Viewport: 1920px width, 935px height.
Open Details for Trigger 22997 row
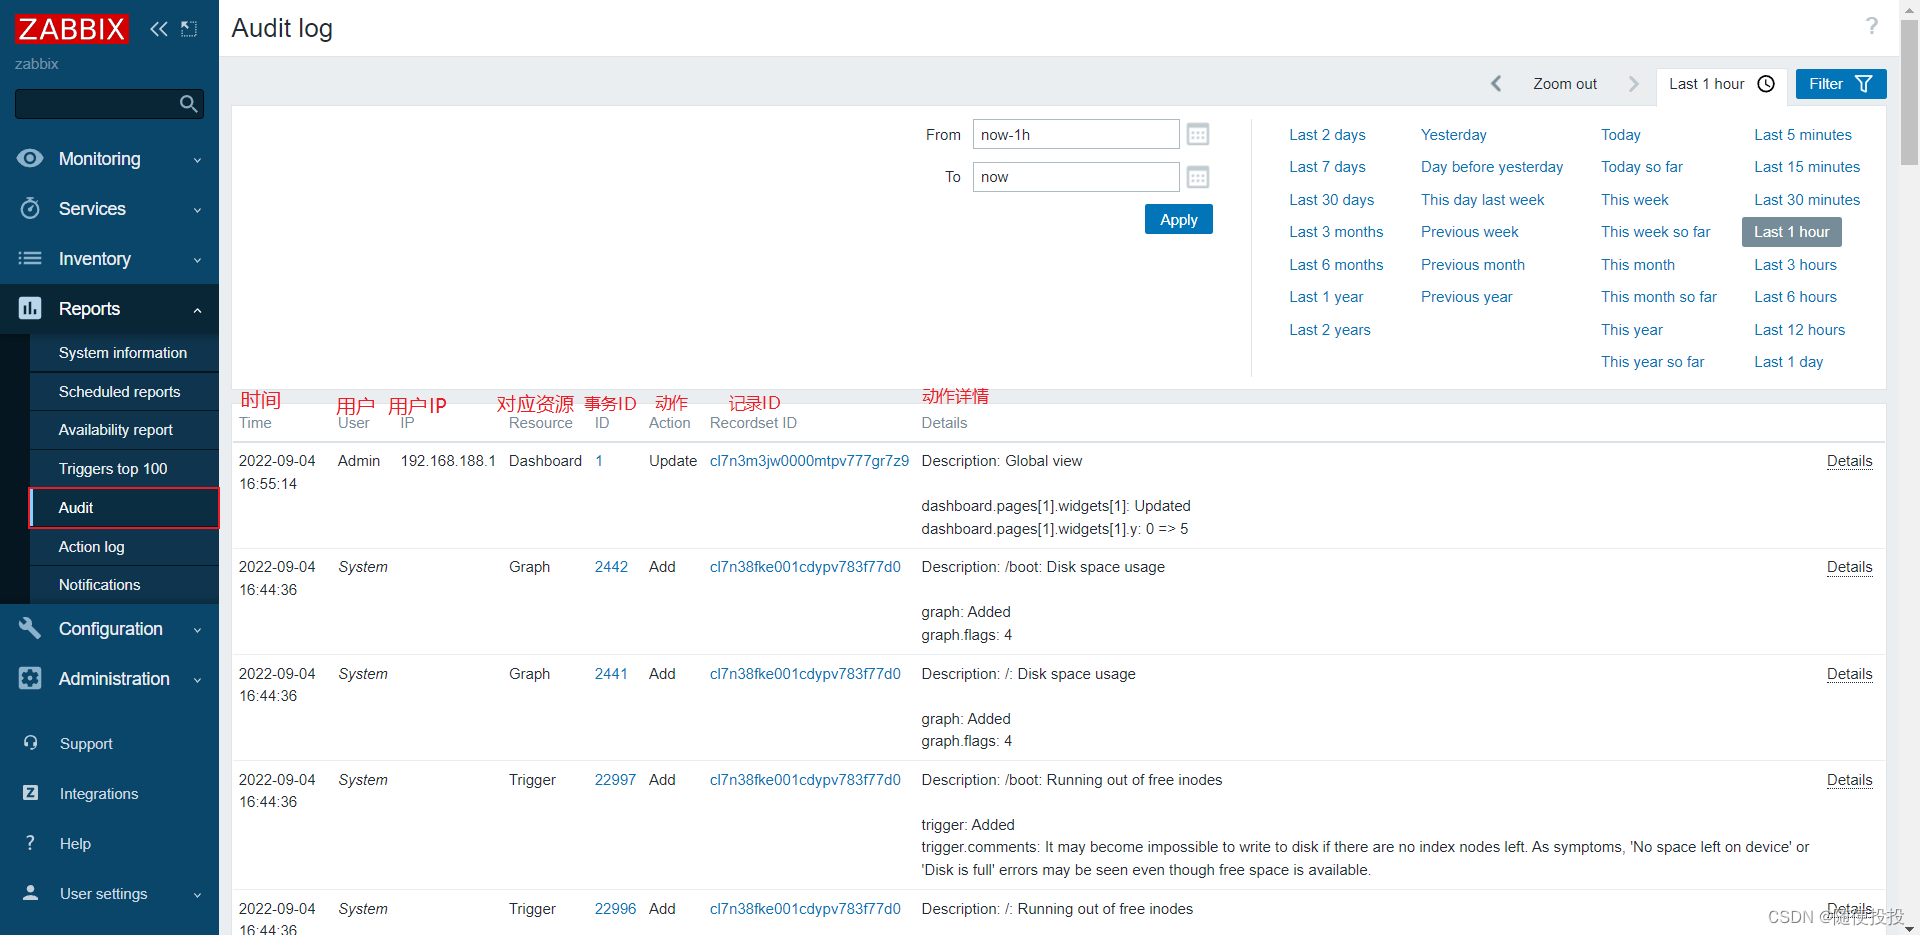point(1849,780)
